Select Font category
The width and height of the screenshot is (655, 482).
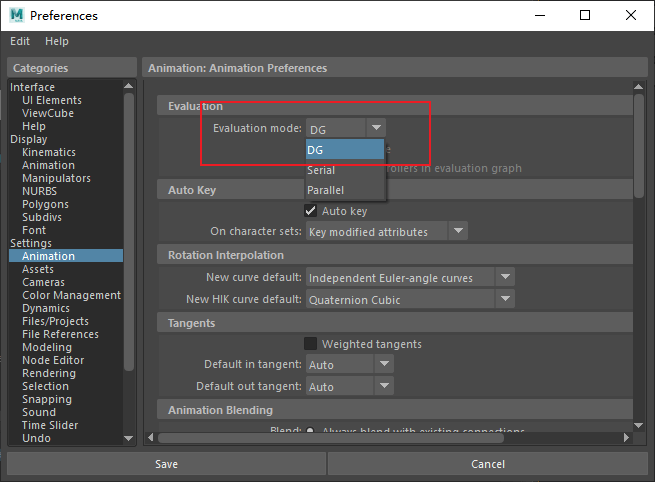click(x=34, y=230)
